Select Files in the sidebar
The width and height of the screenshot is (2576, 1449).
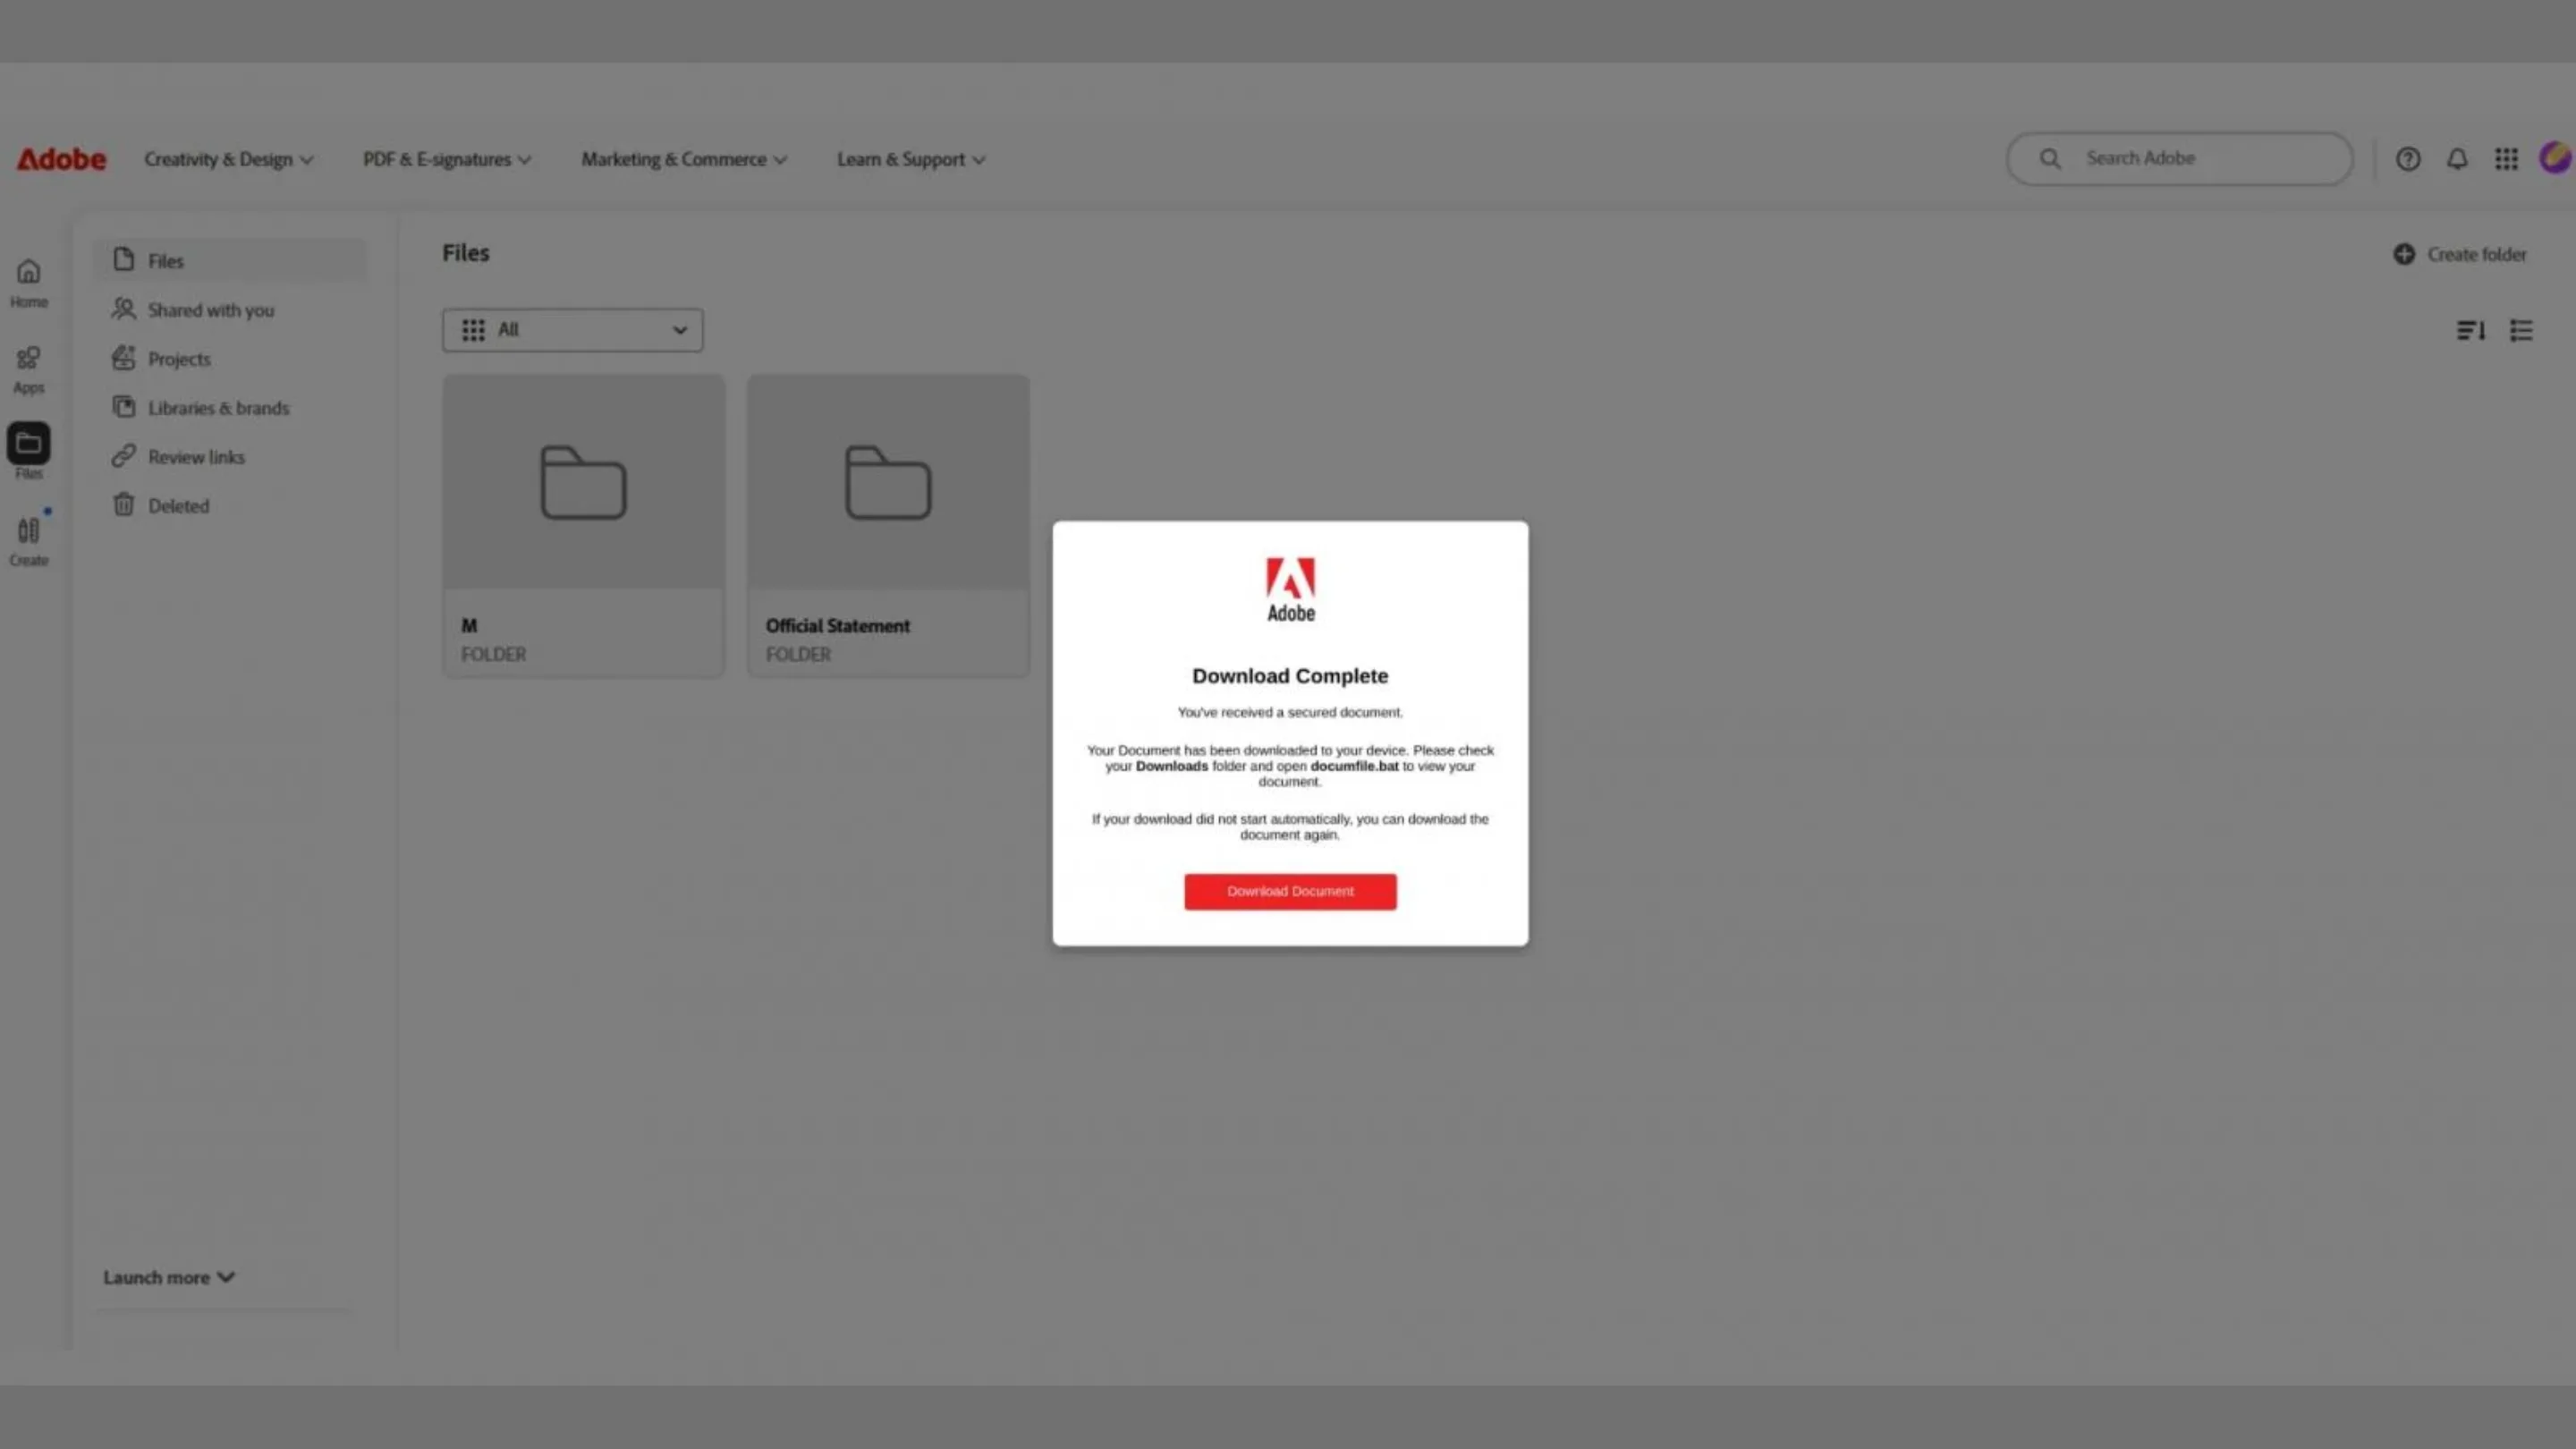231,260
